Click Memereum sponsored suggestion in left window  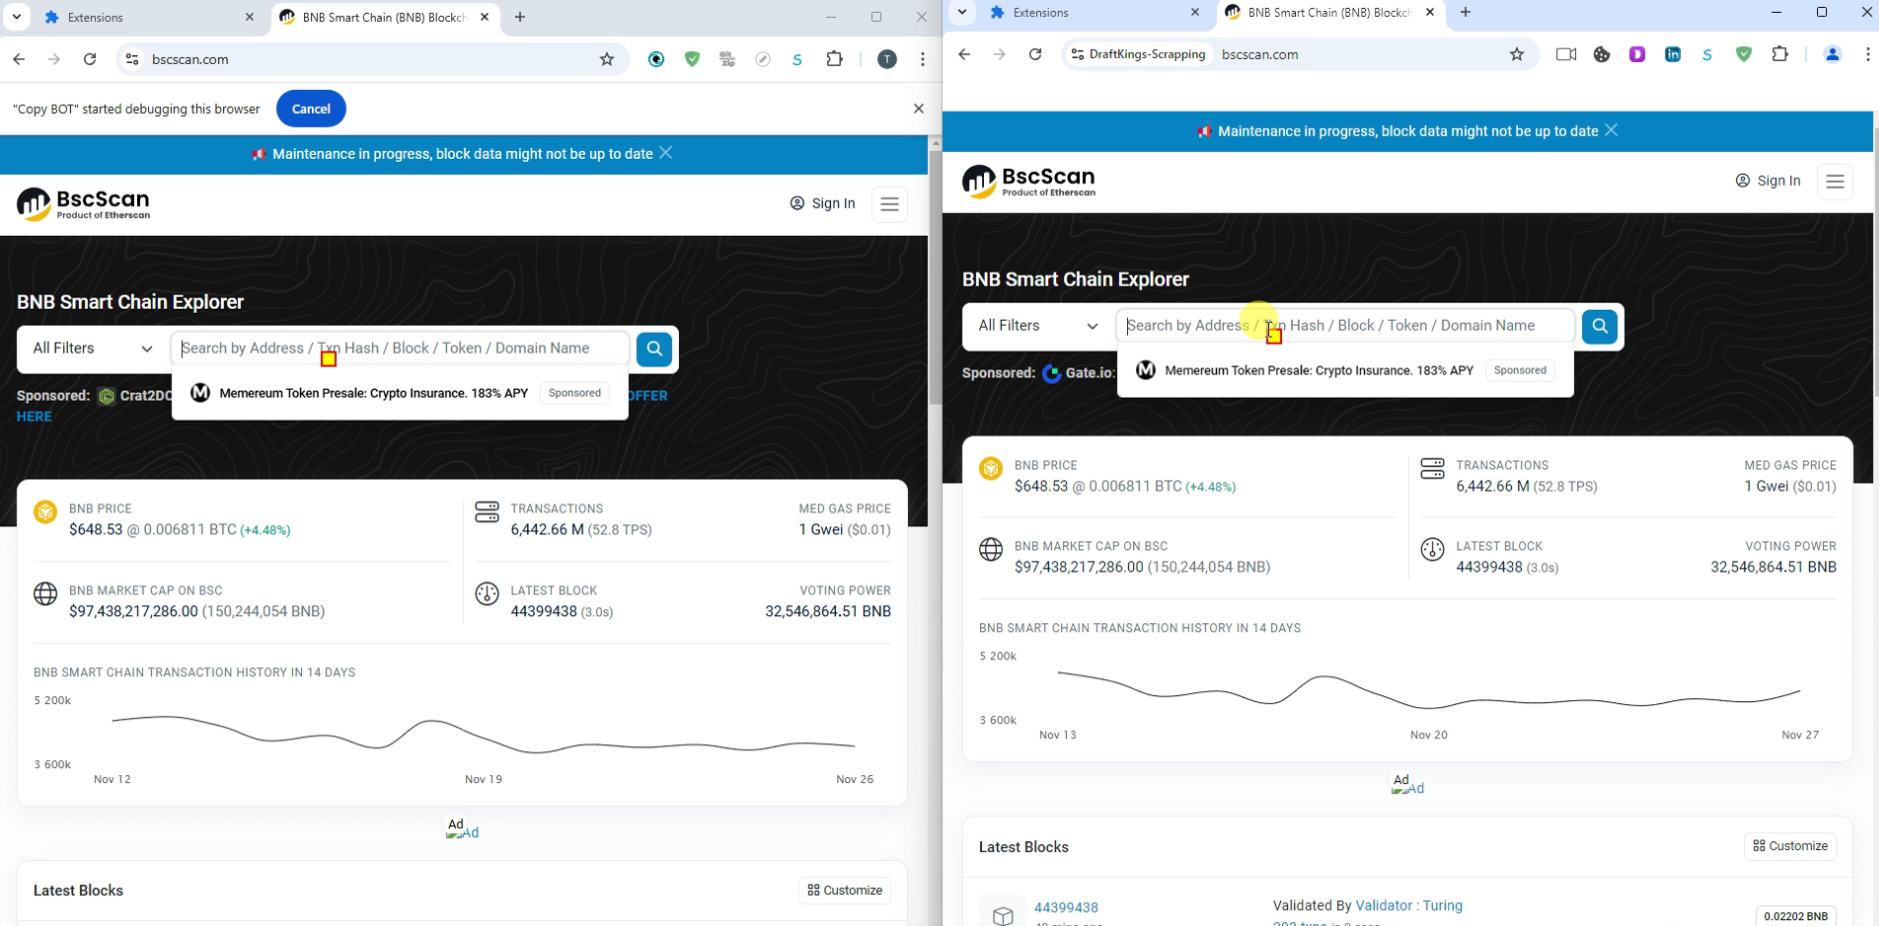click(400, 393)
